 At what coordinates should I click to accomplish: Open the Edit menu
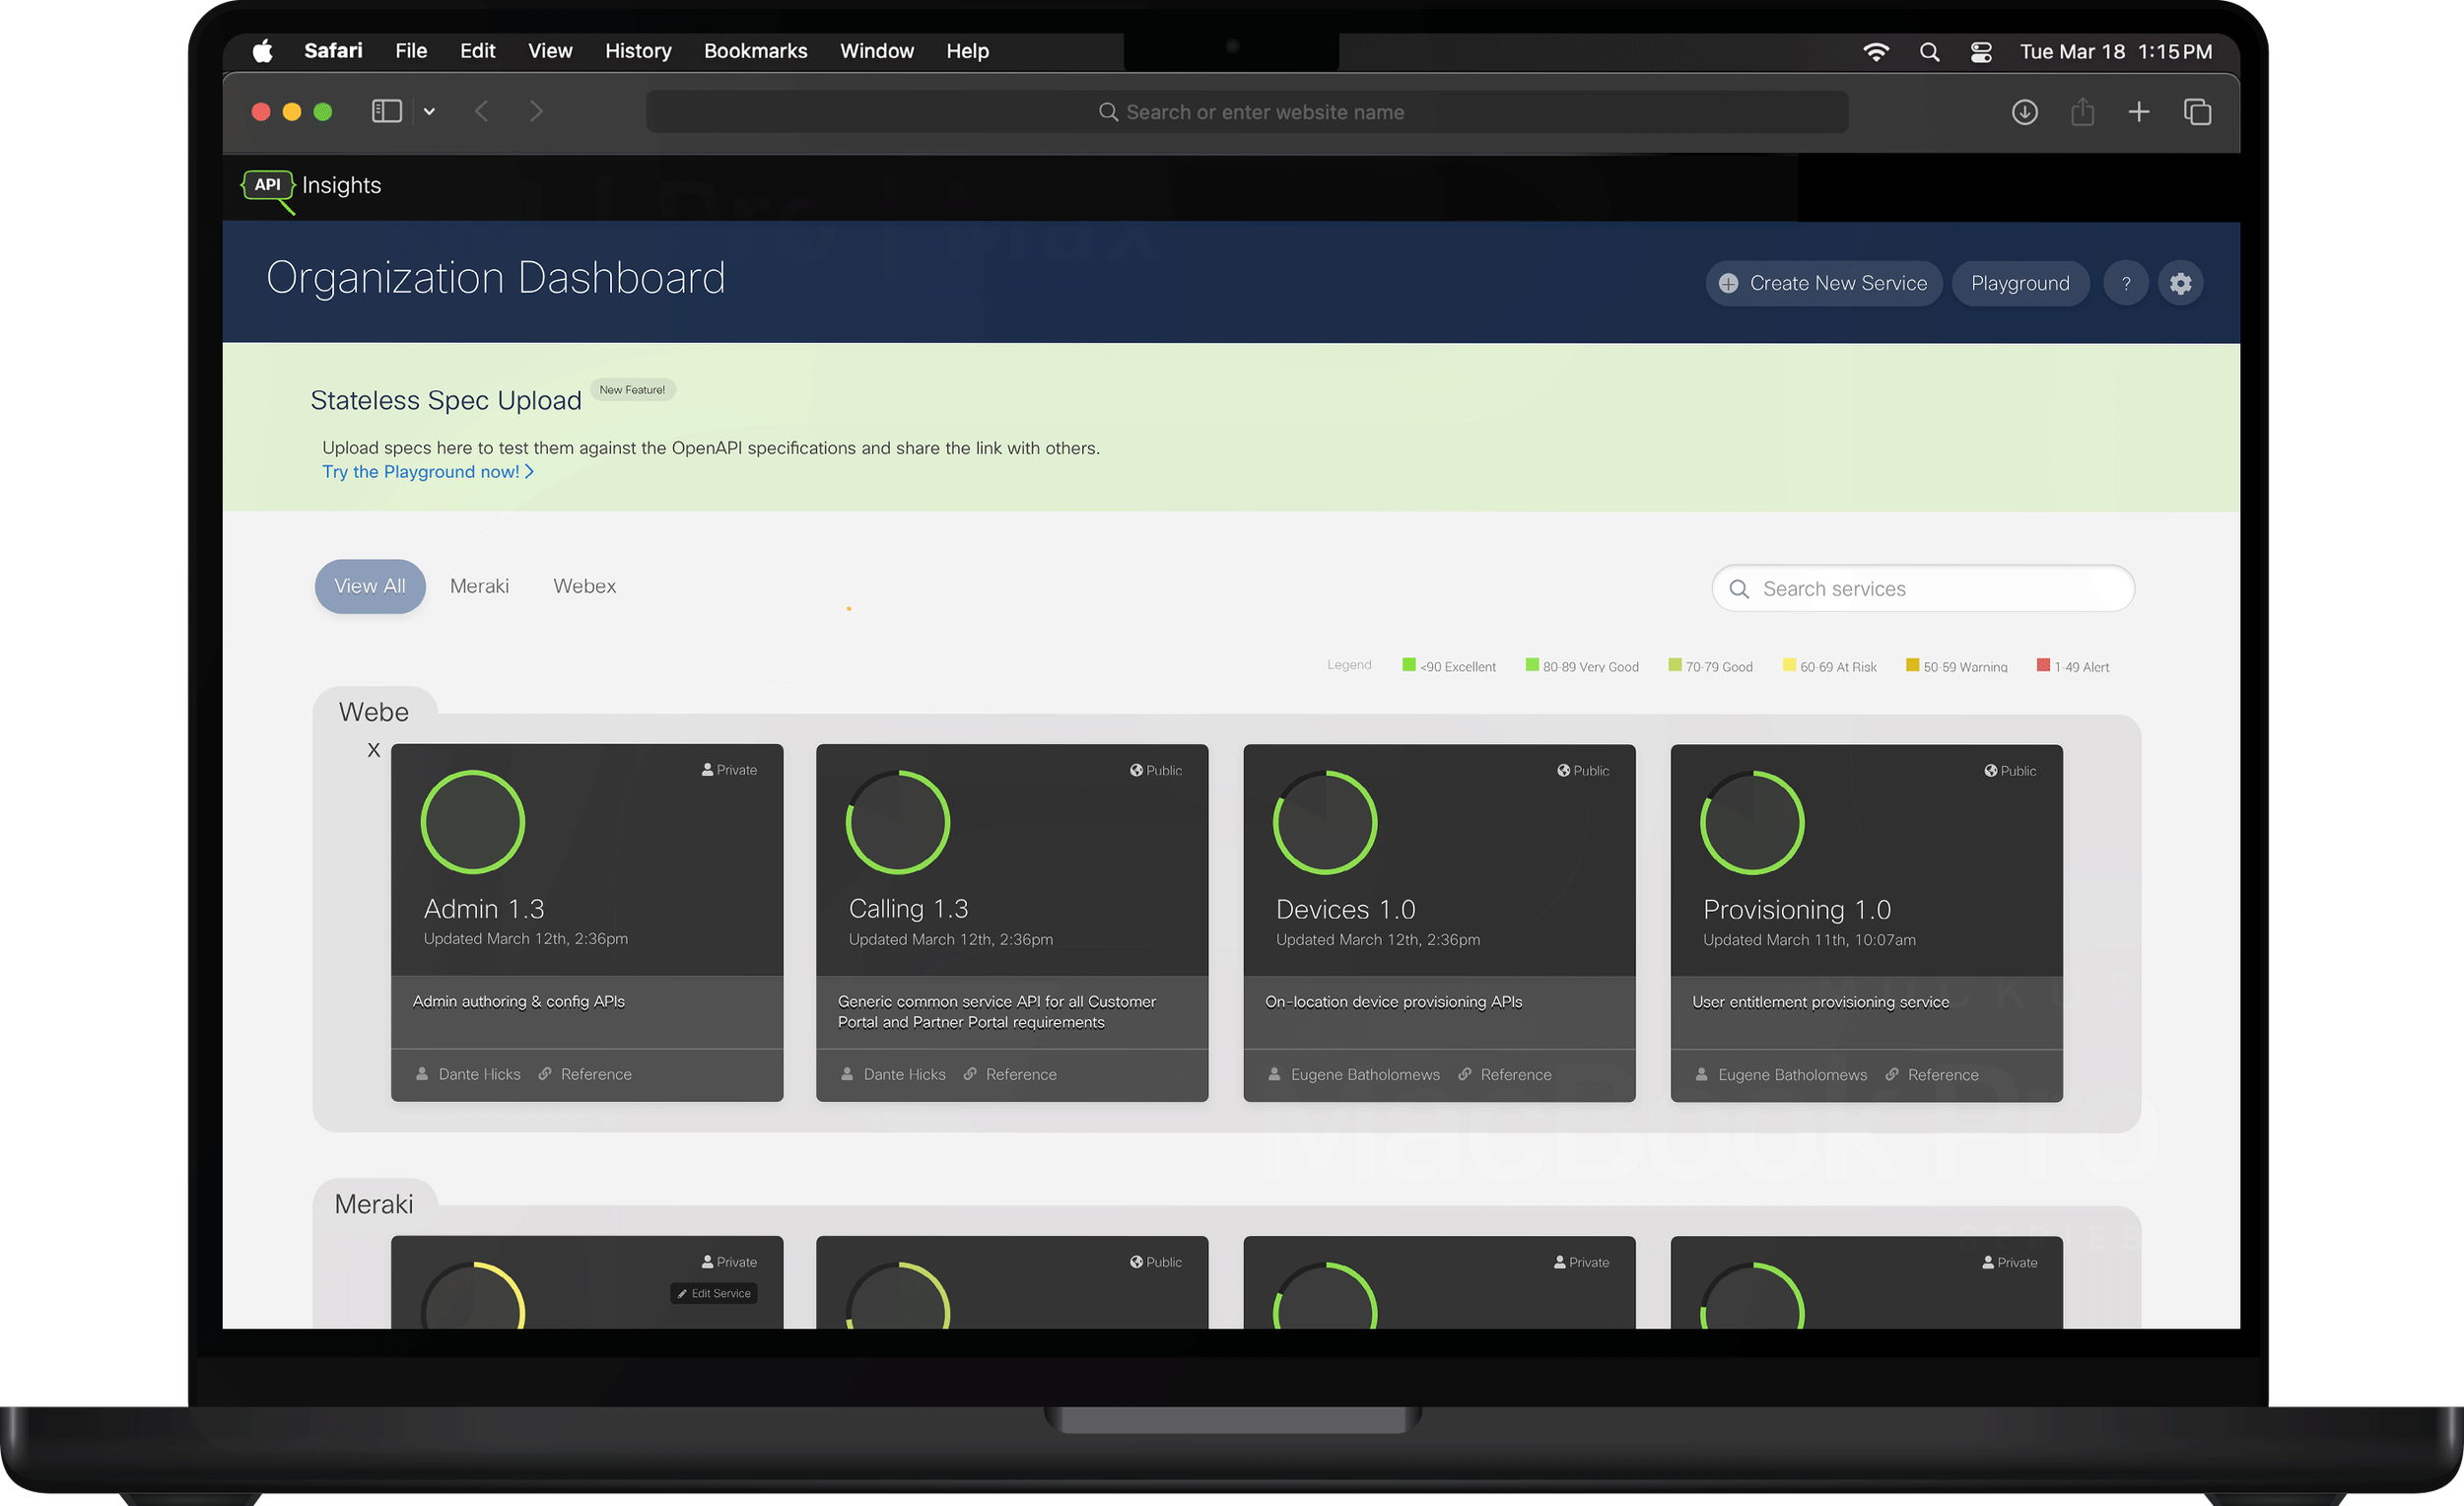(x=477, y=51)
